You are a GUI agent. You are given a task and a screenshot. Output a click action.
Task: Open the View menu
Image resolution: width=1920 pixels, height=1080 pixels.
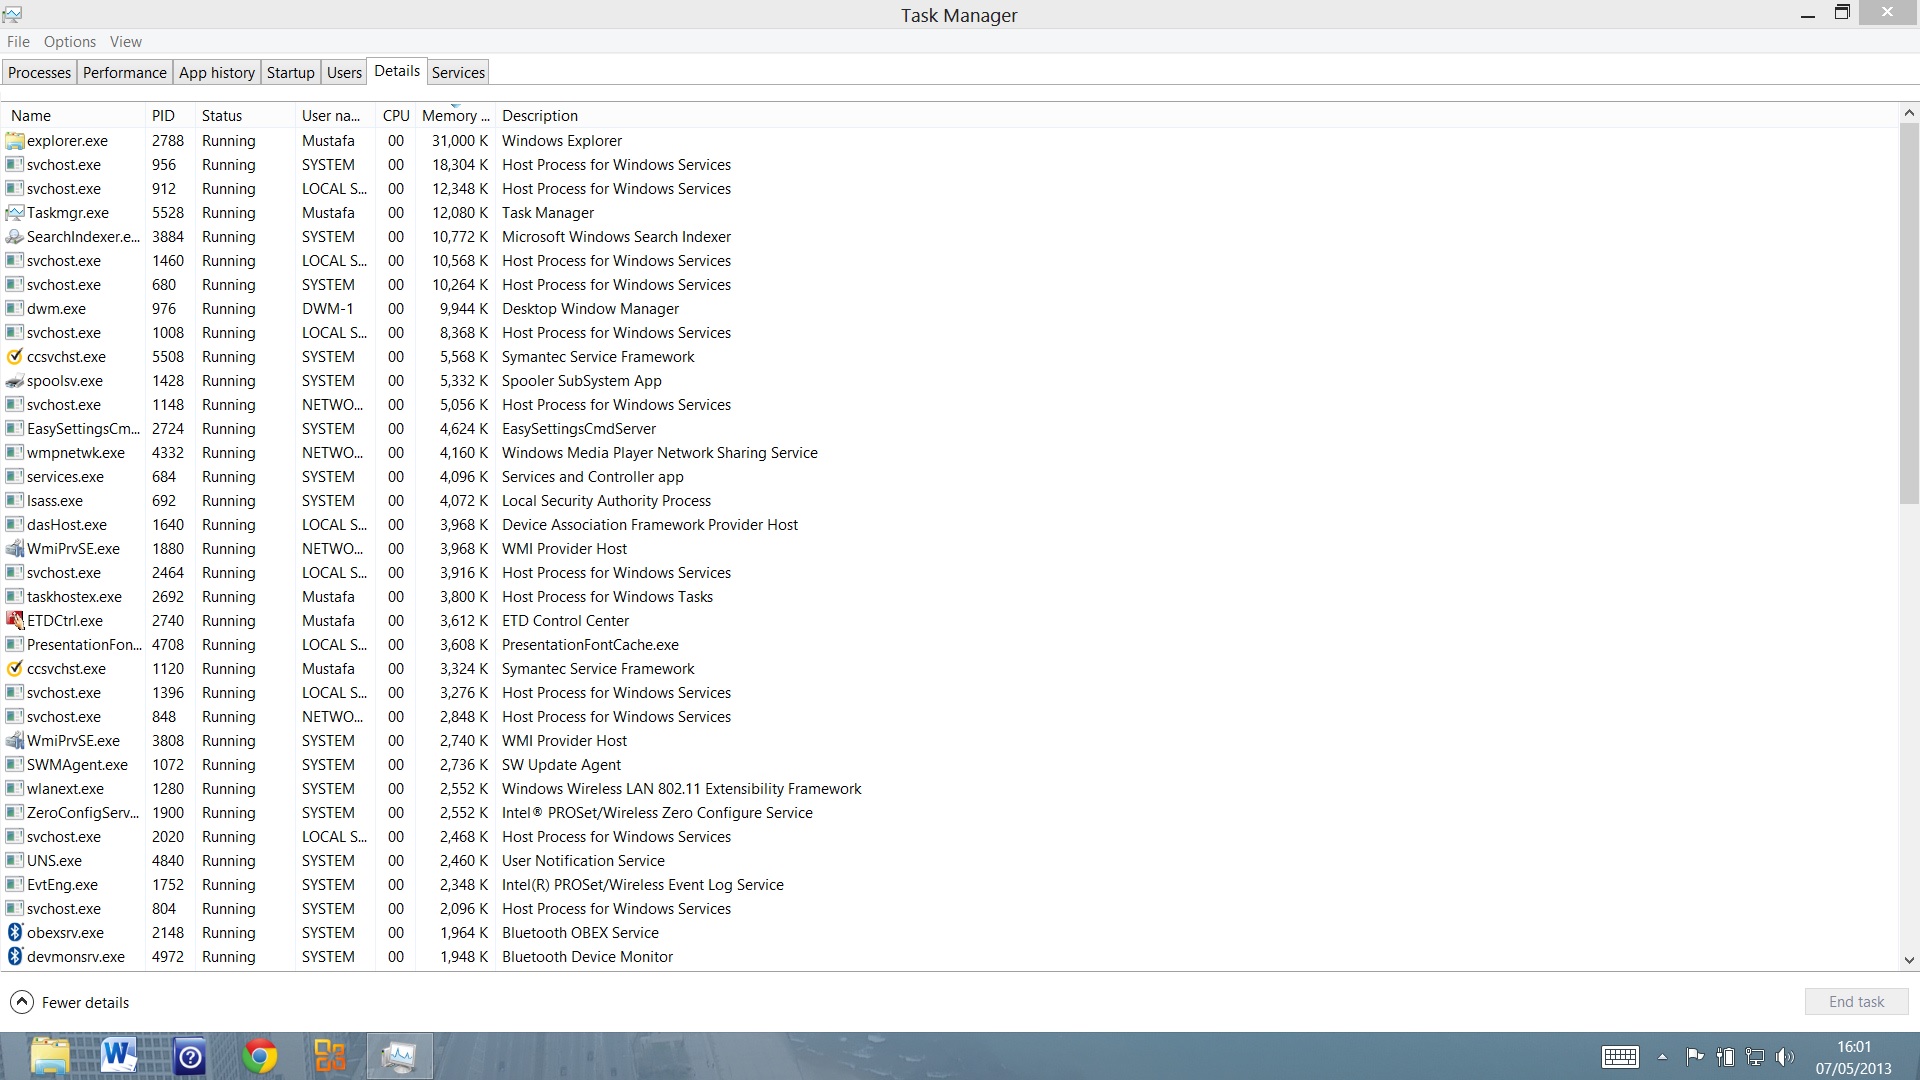tap(126, 42)
